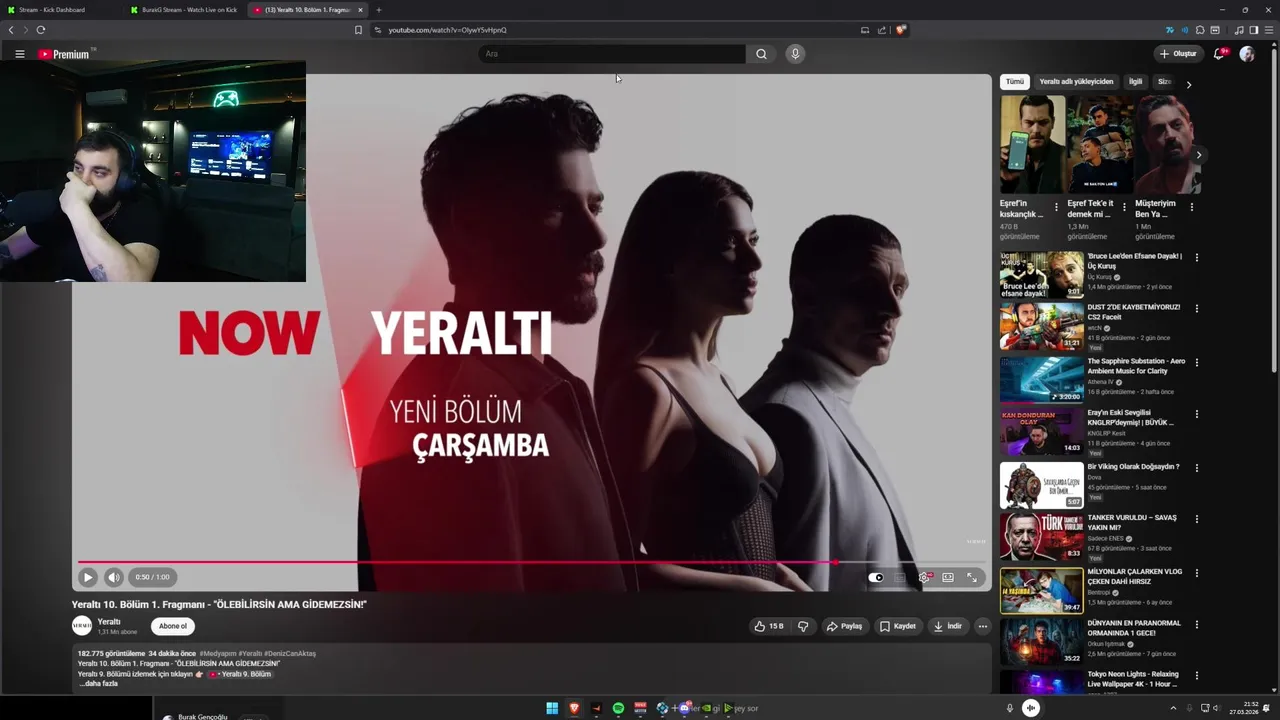The image size is (1280, 720).
Task: Open the account avatar menu
Action: 1247,54
